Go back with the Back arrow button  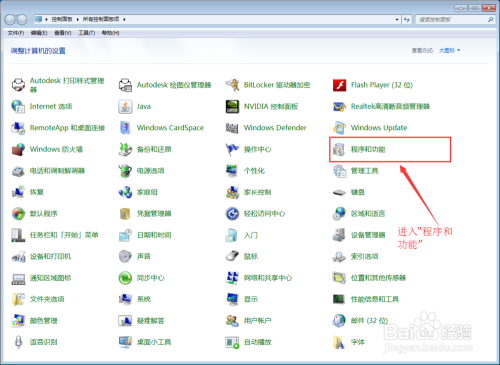pos(10,20)
